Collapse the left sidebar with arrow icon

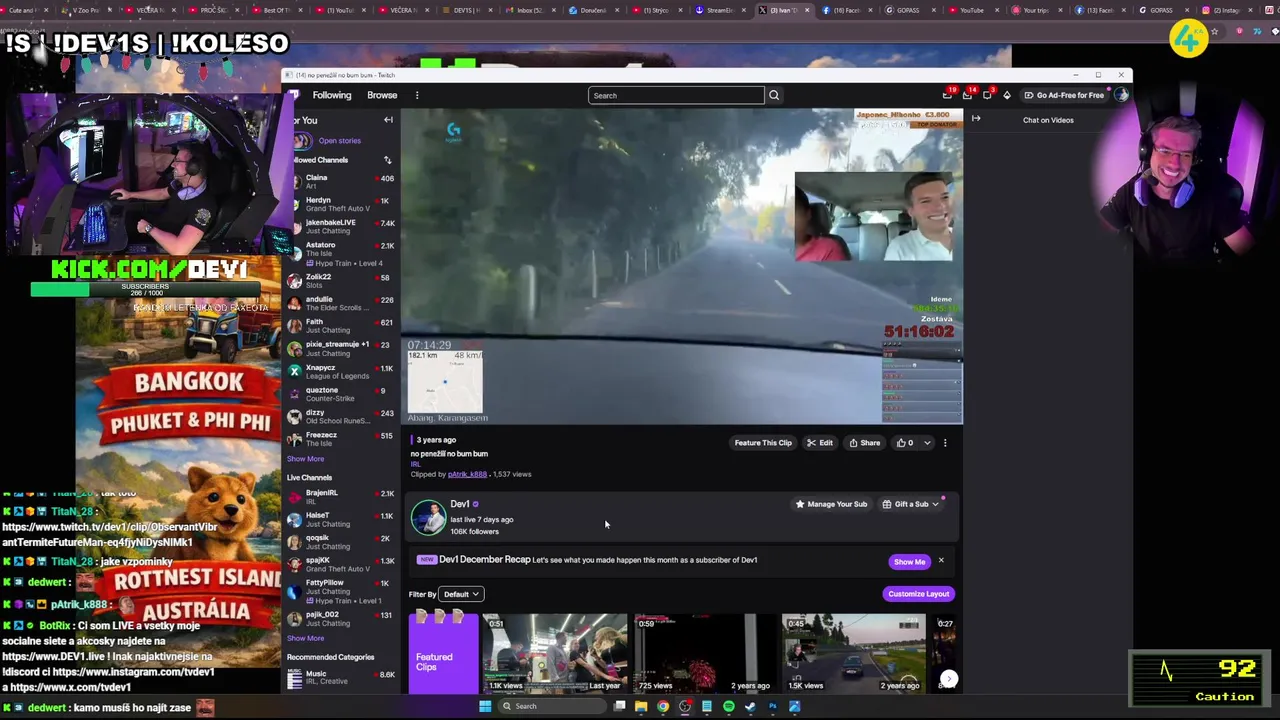click(388, 120)
